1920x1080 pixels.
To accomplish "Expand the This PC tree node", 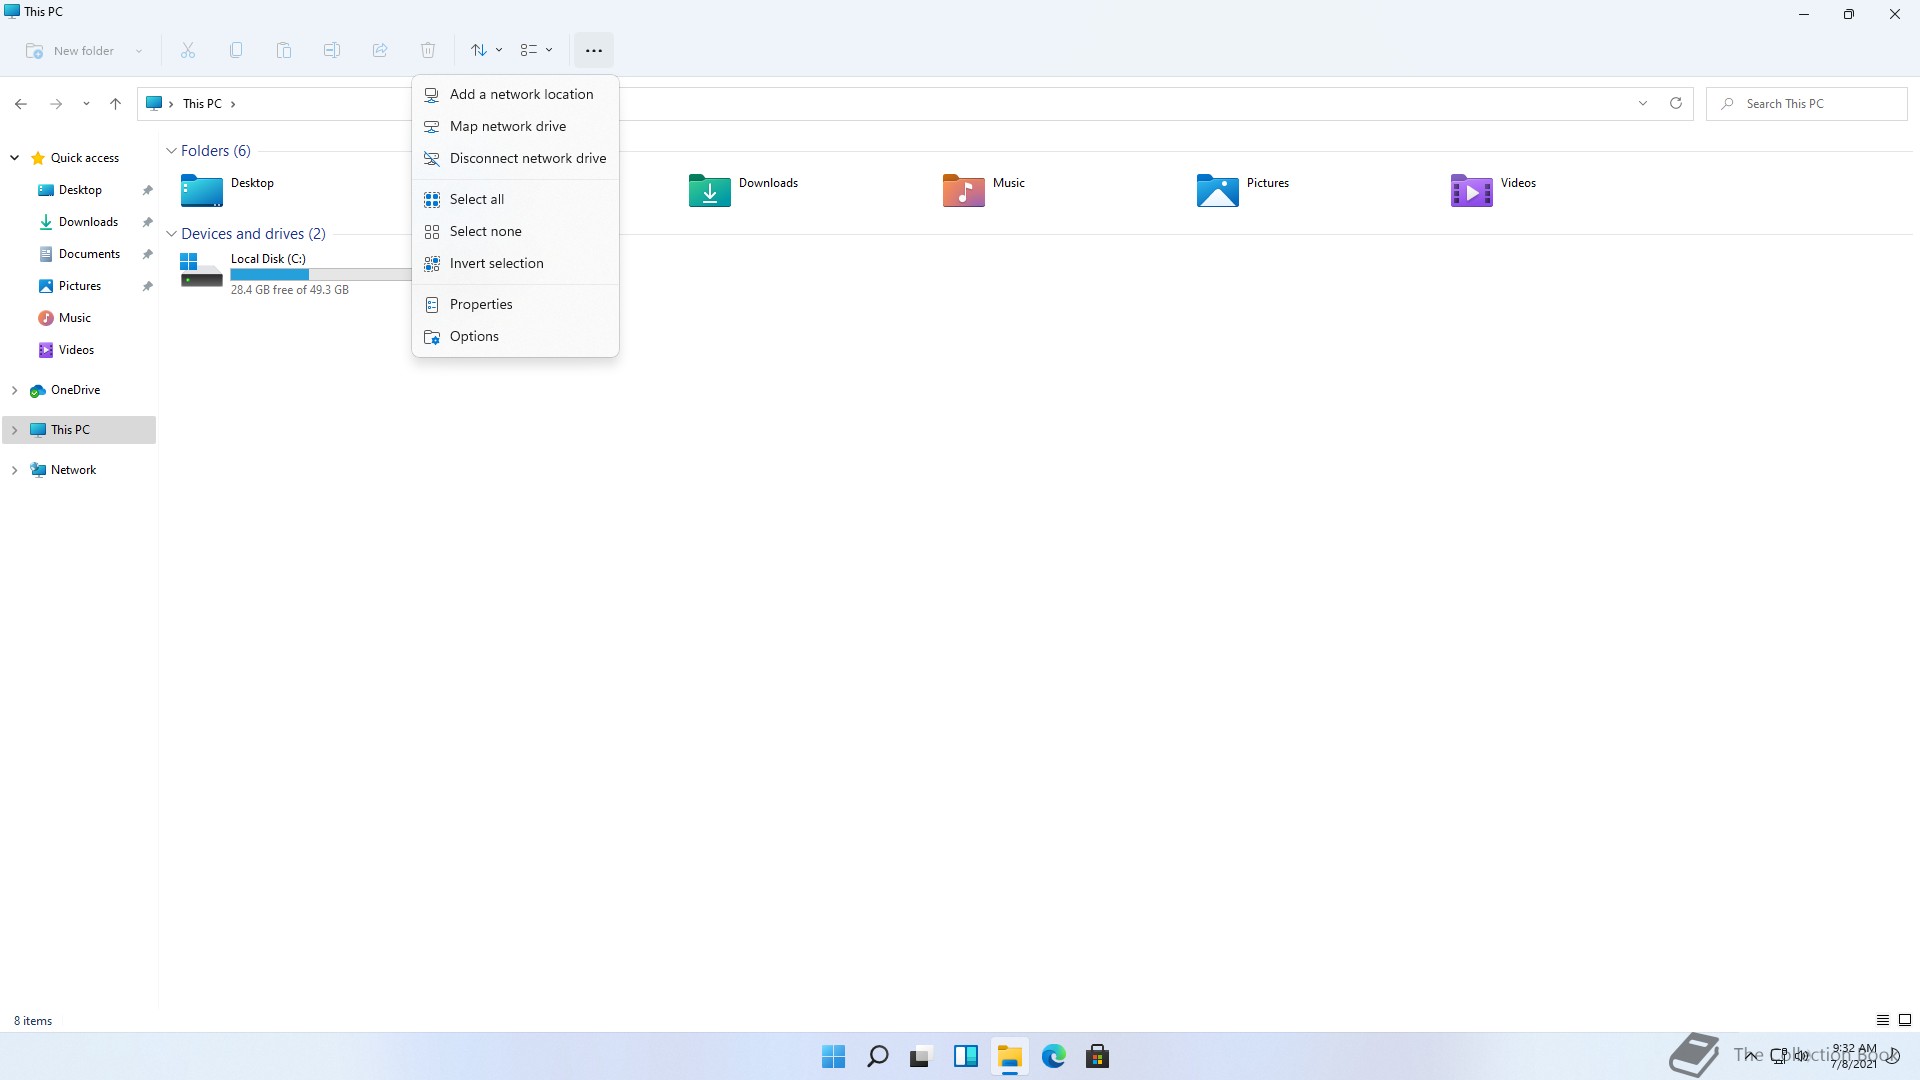I will coord(15,430).
